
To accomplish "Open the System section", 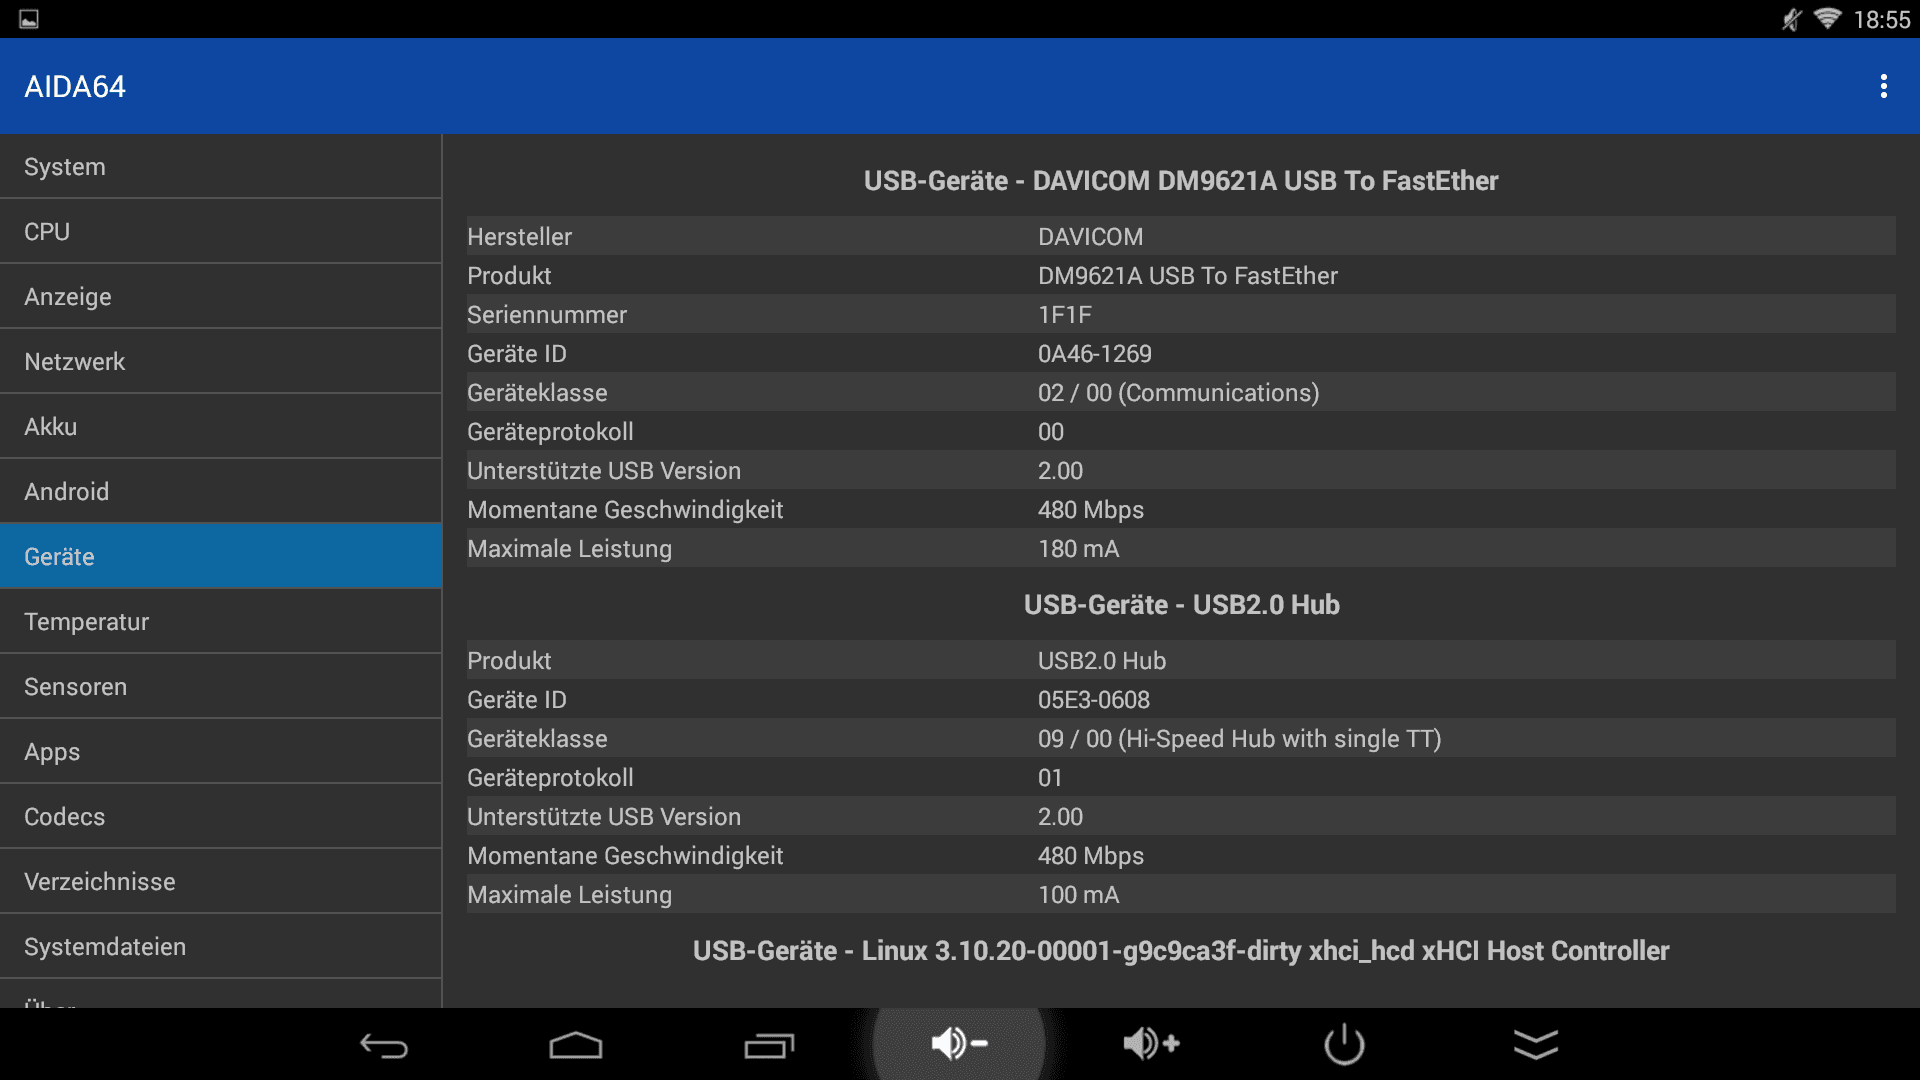I will (220, 167).
